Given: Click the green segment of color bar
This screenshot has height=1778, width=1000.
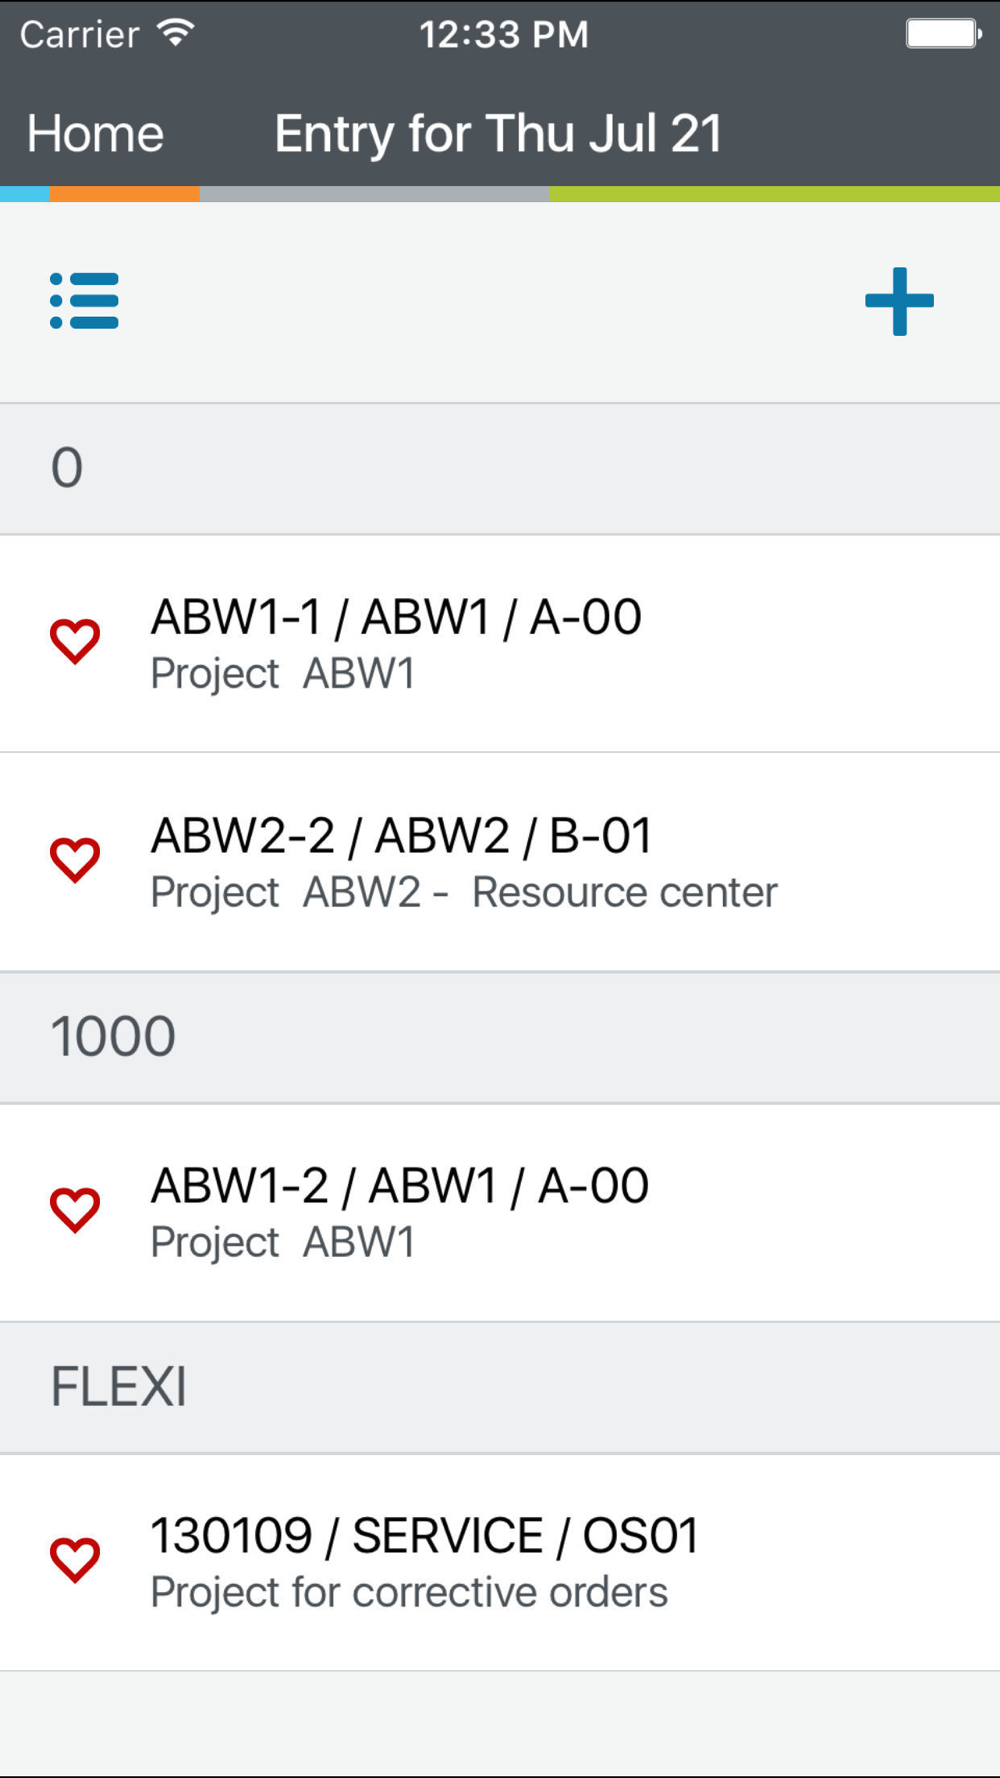Looking at the screenshot, I should (x=774, y=194).
